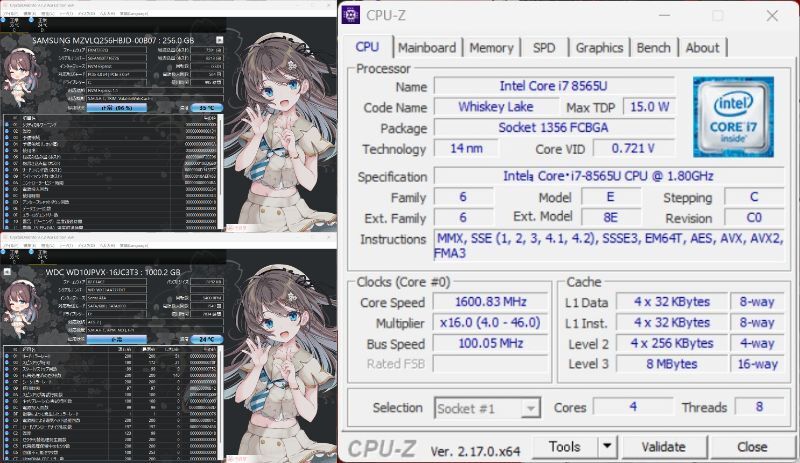800x463 pixels.
Task: Click the previous-disk arrow beside the WDC title
Action: coord(7,273)
